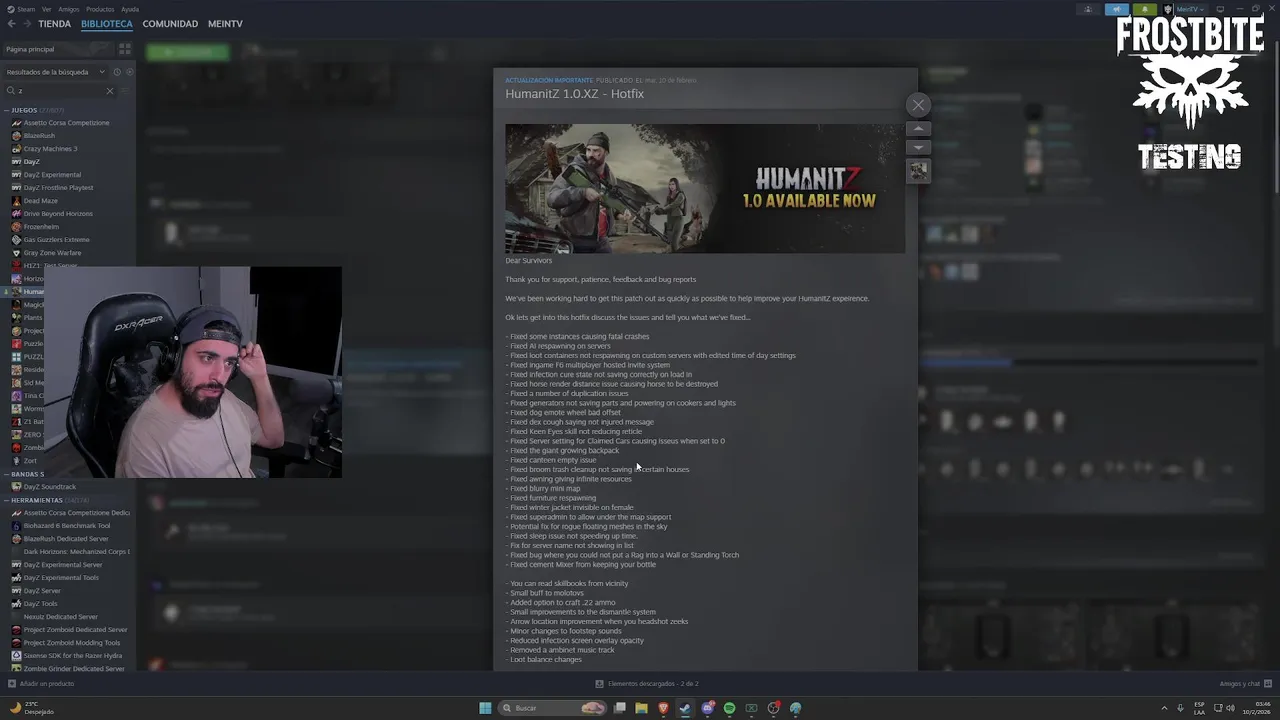Image resolution: width=1280 pixels, height=720 pixels.
Task: Focus the library search field
Action: coord(60,91)
